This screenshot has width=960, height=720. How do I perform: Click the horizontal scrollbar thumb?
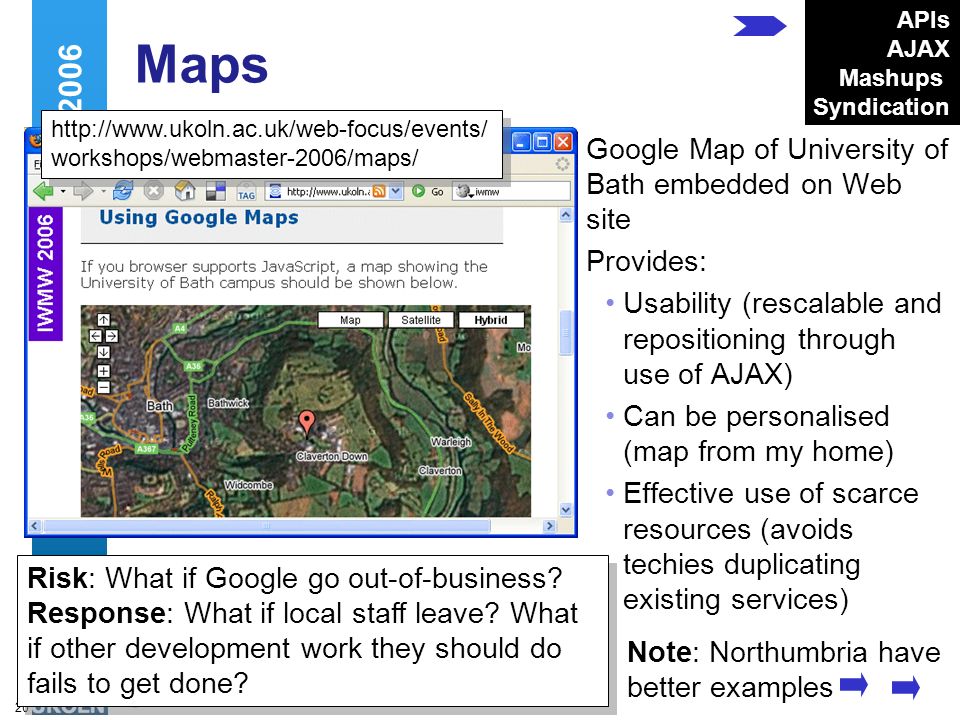coord(267,526)
